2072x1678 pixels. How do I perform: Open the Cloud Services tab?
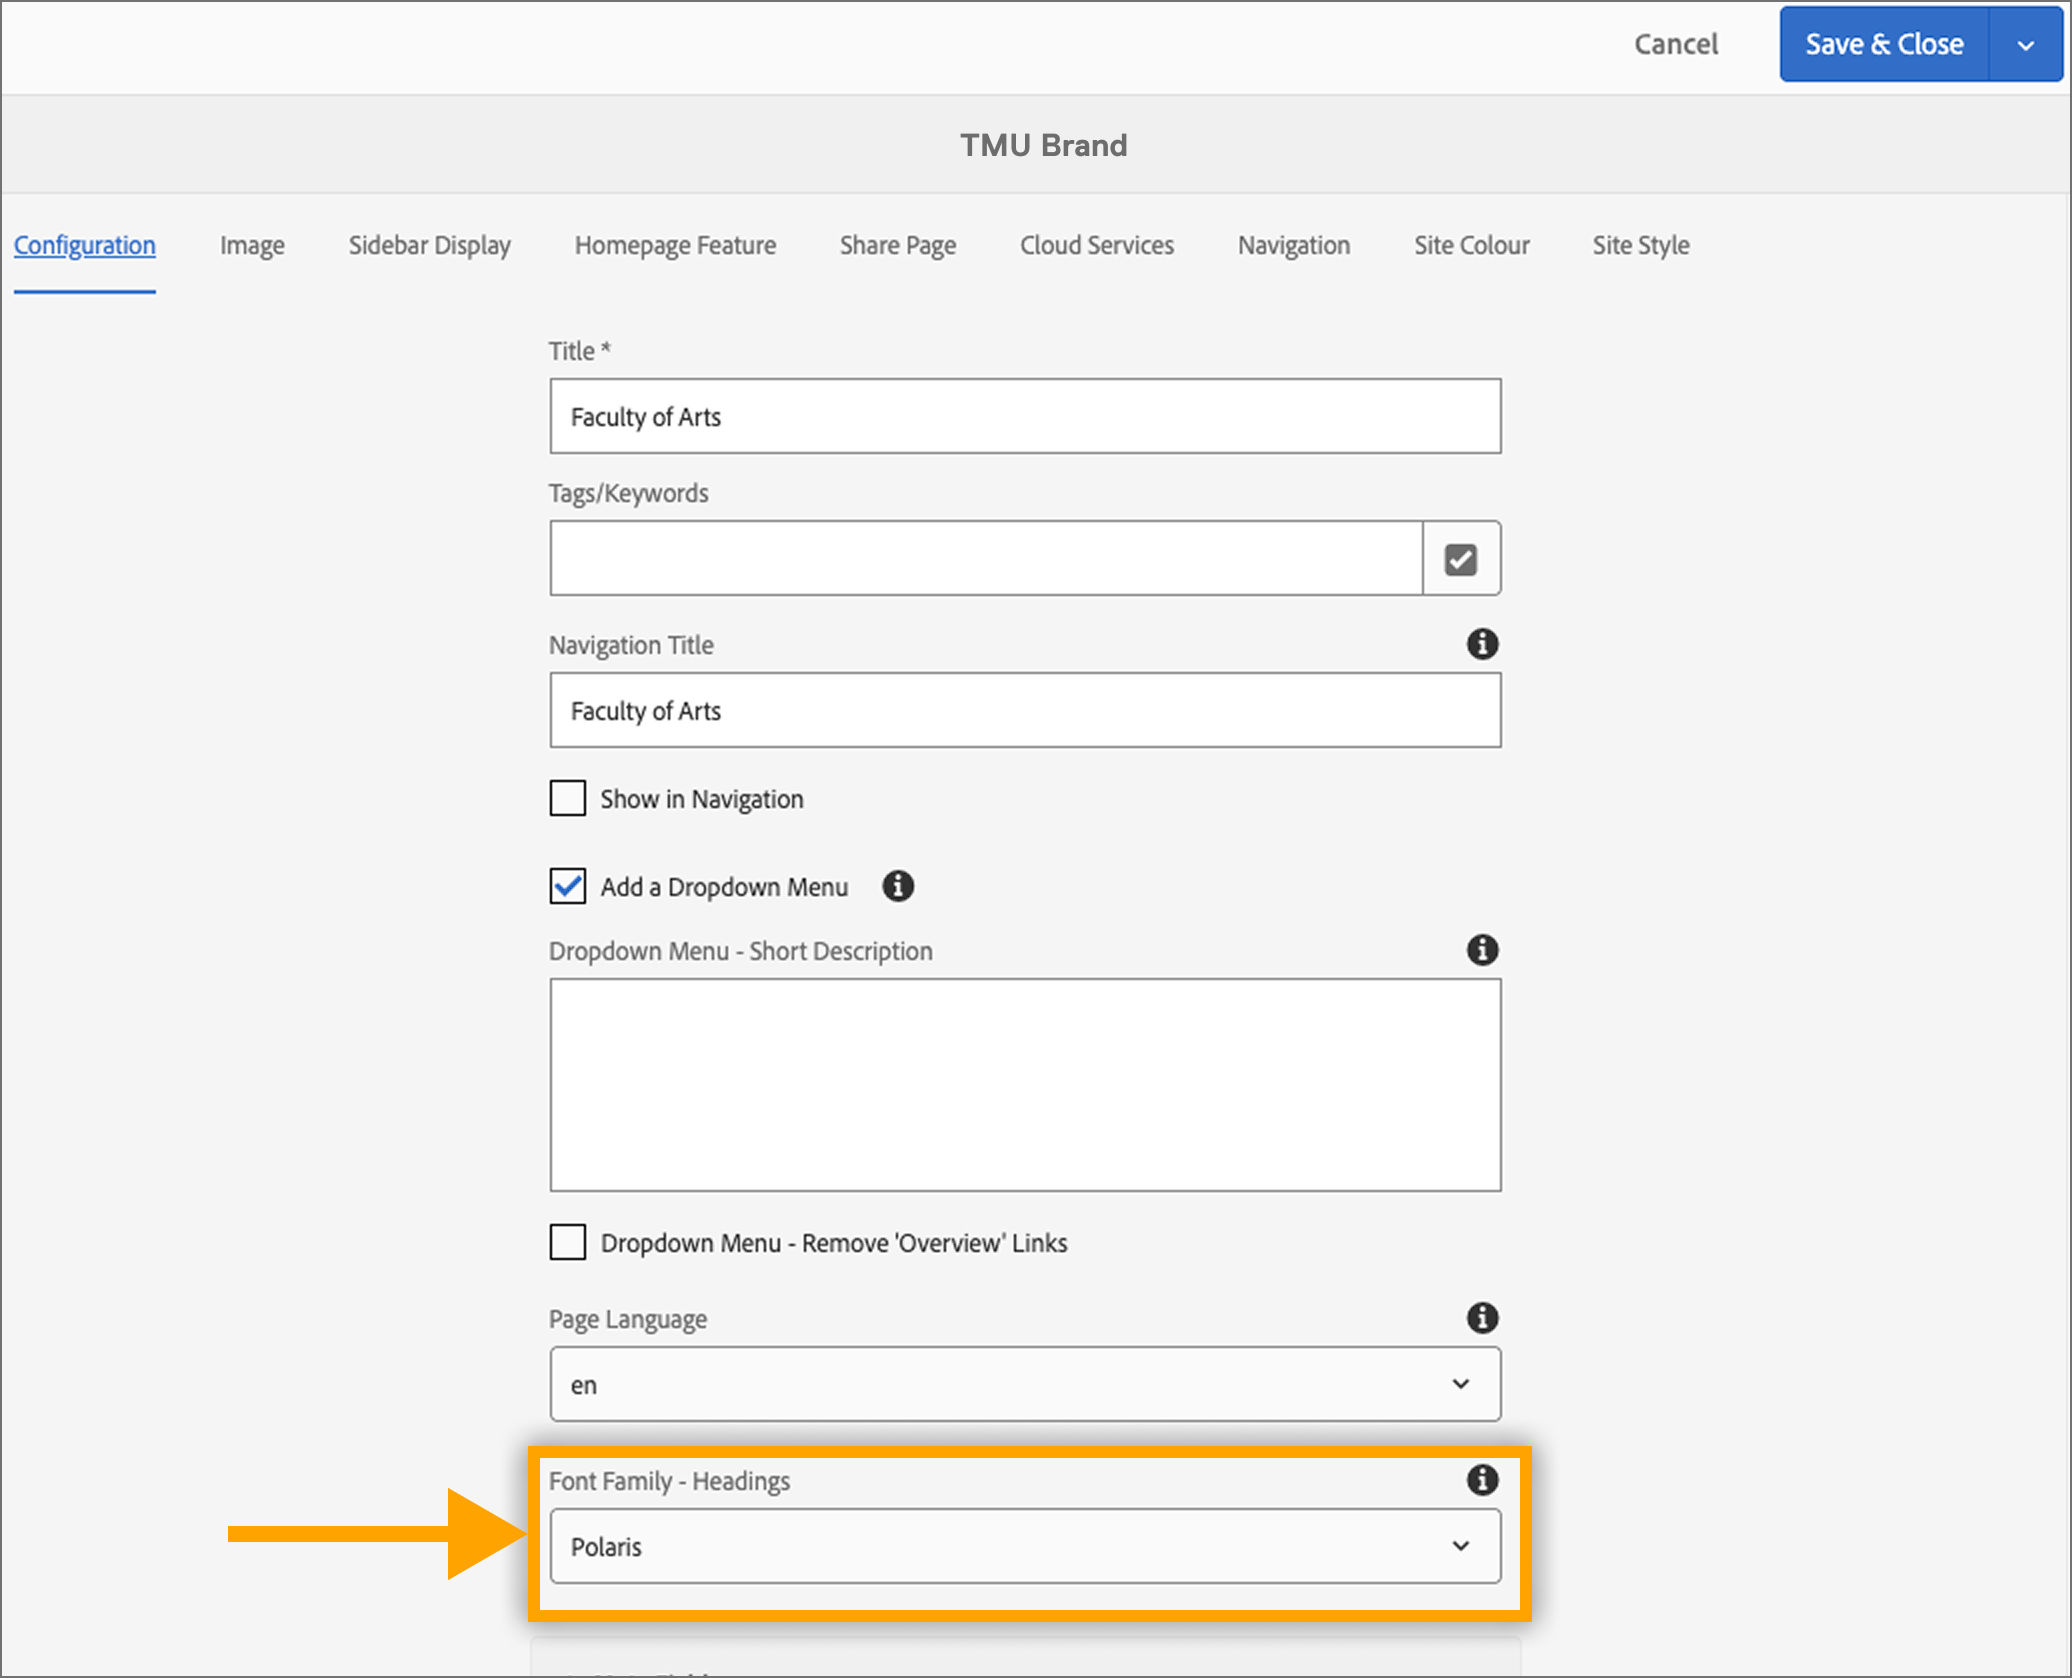(1096, 245)
